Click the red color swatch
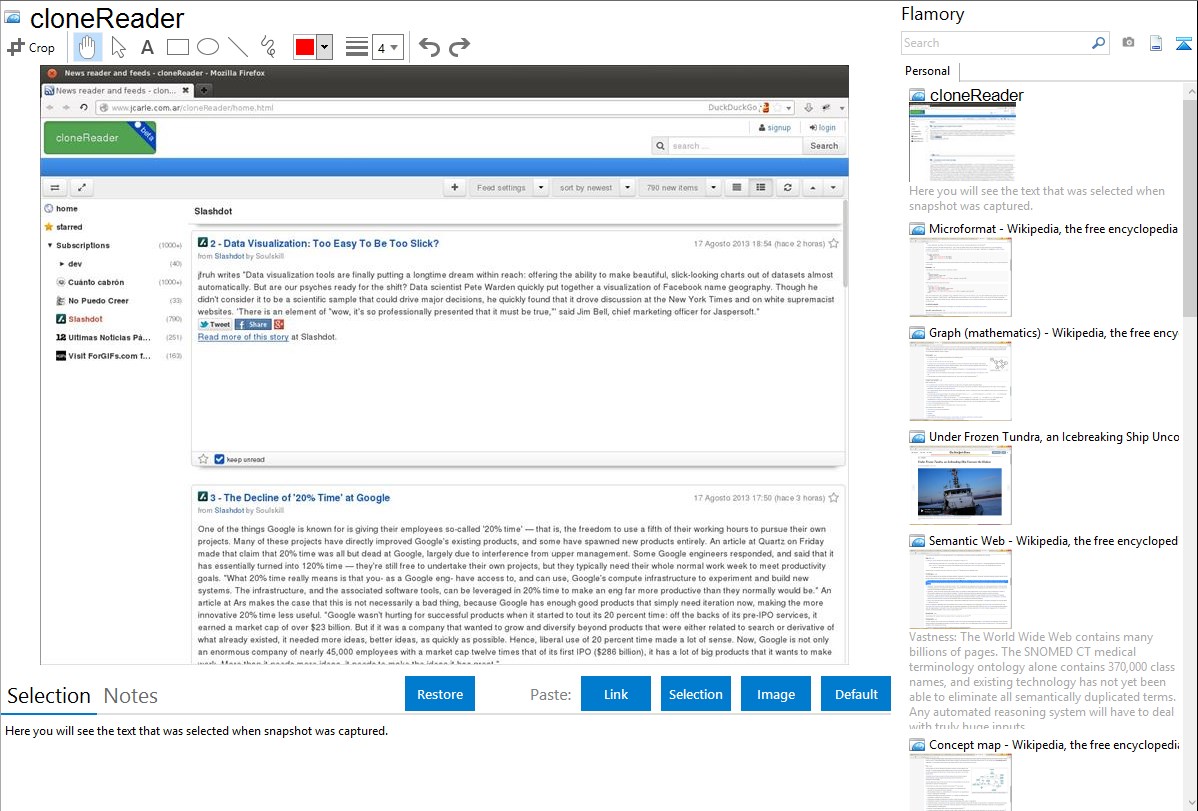 click(305, 47)
